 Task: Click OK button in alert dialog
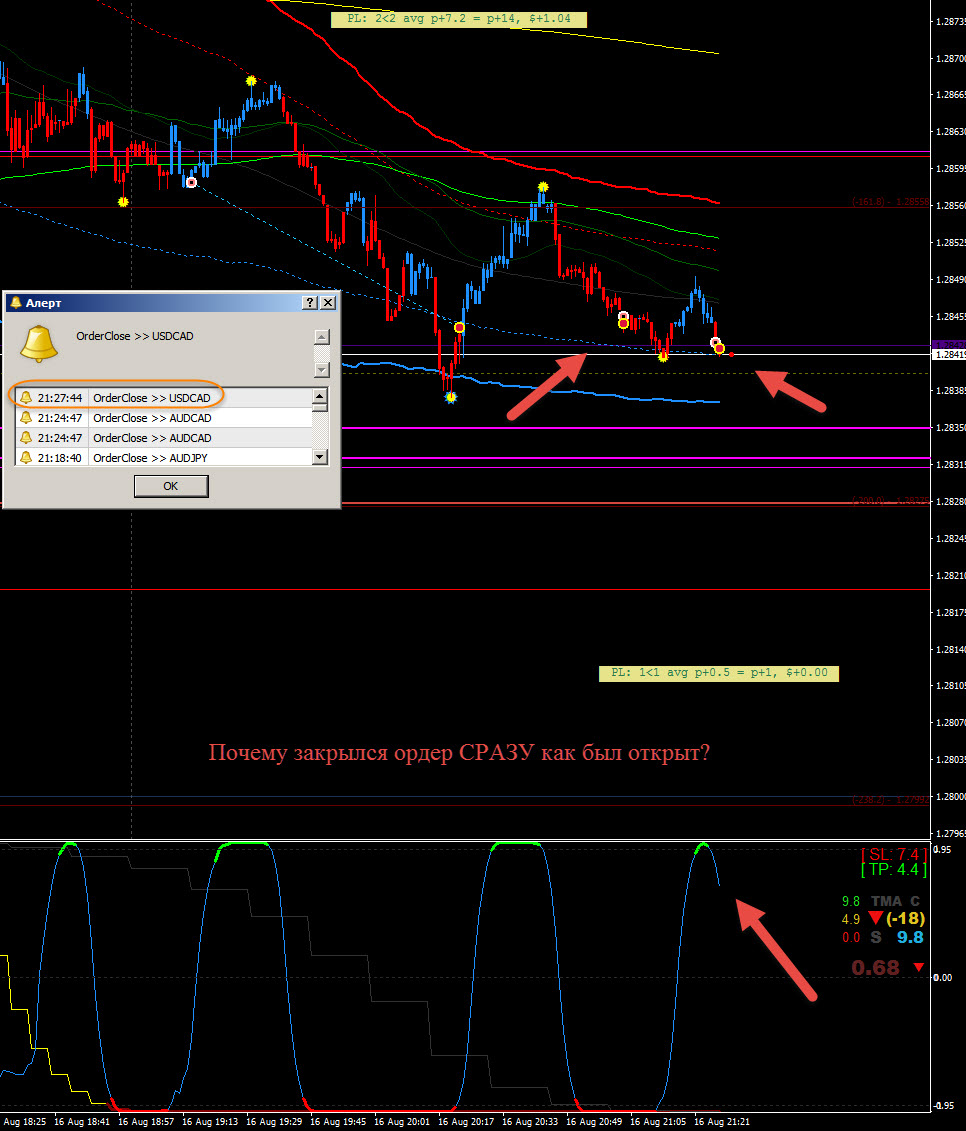click(171, 486)
